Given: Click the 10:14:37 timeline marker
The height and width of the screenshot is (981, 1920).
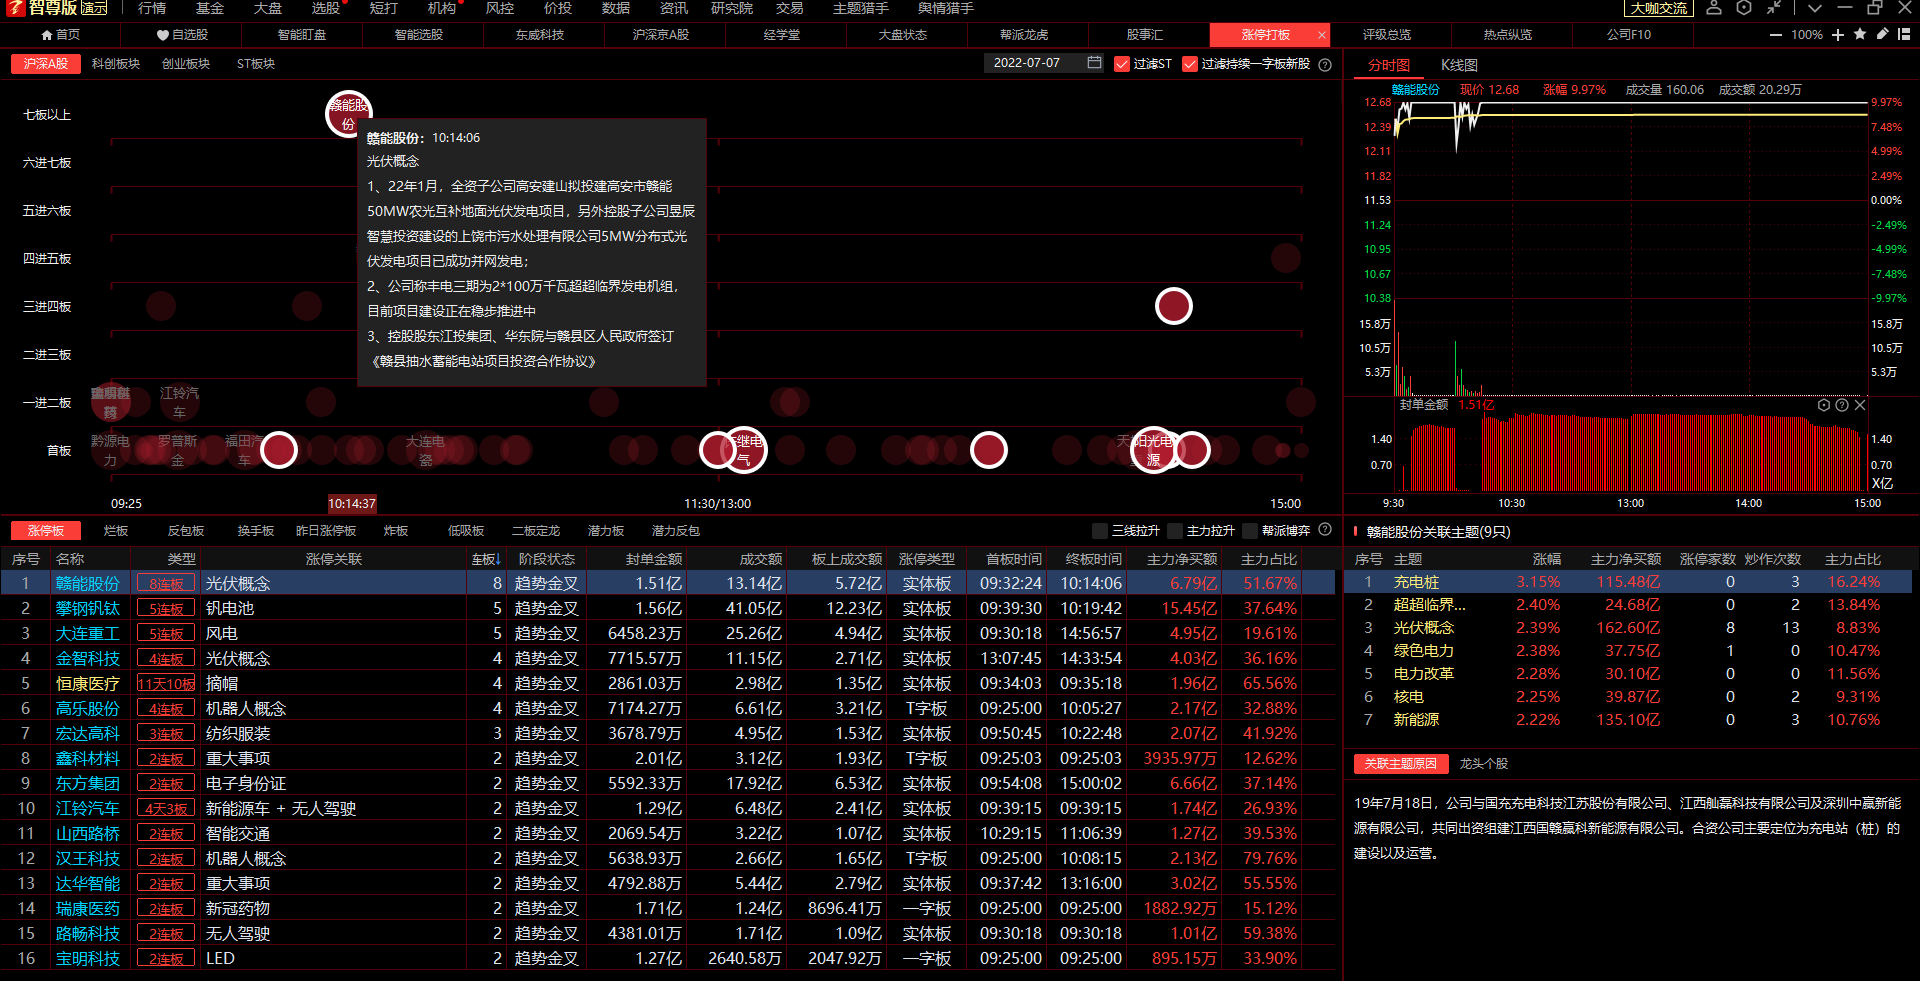Looking at the screenshot, I should click(352, 504).
